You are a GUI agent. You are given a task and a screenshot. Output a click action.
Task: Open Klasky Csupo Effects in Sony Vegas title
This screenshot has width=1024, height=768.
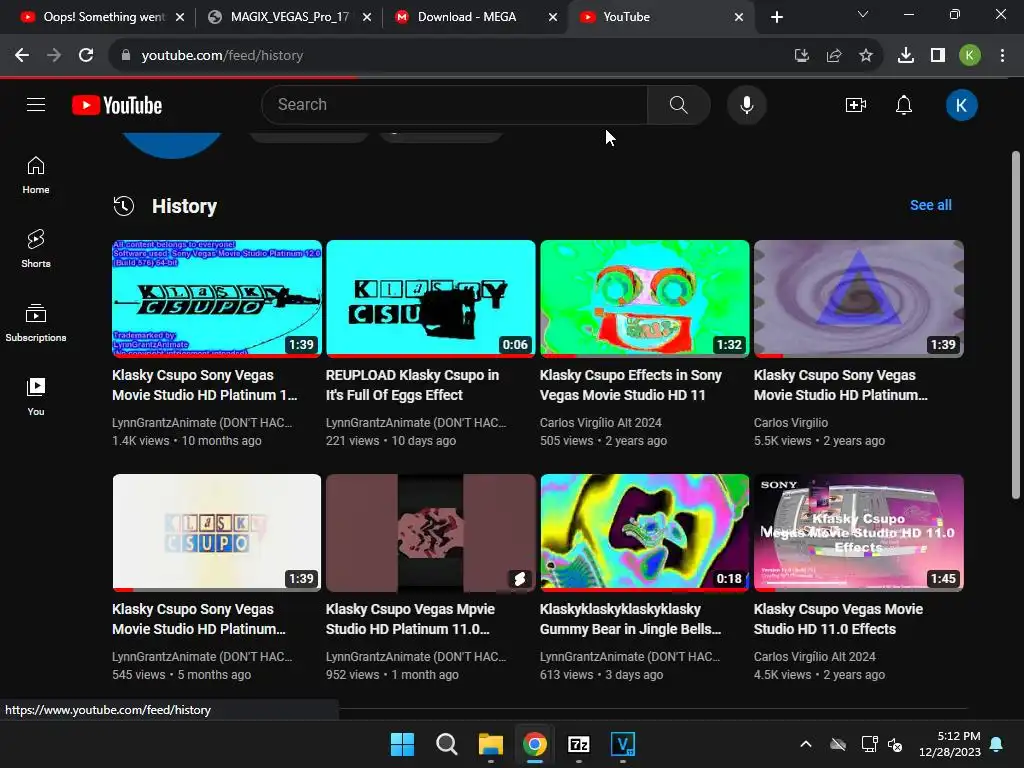click(630, 385)
